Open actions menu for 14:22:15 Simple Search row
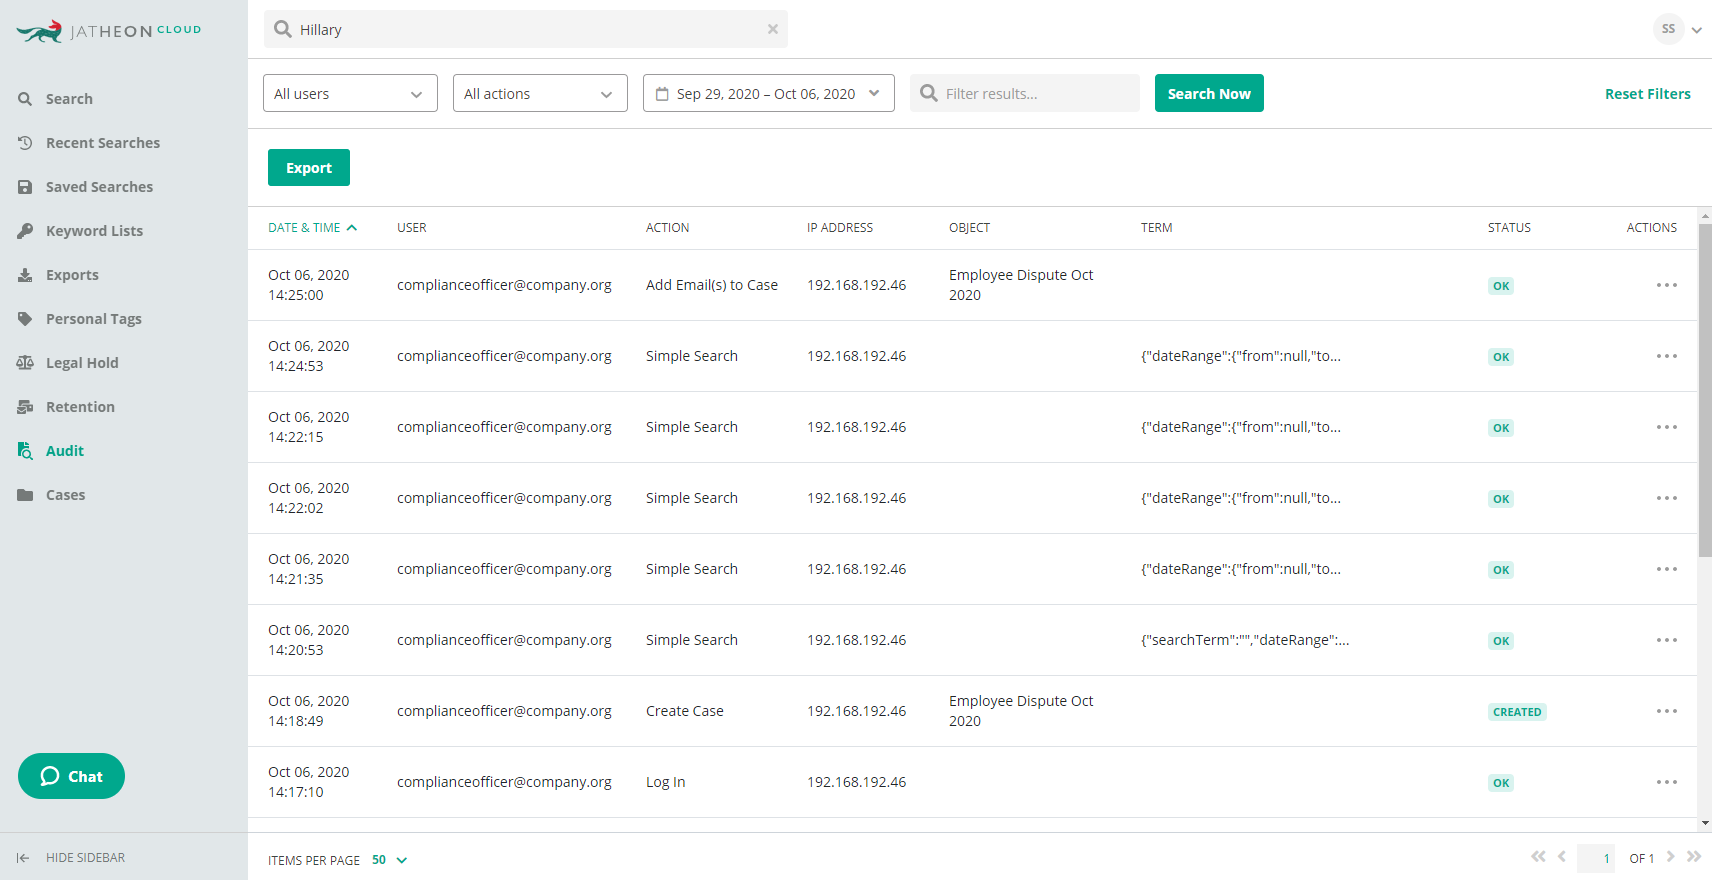 [1666, 427]
